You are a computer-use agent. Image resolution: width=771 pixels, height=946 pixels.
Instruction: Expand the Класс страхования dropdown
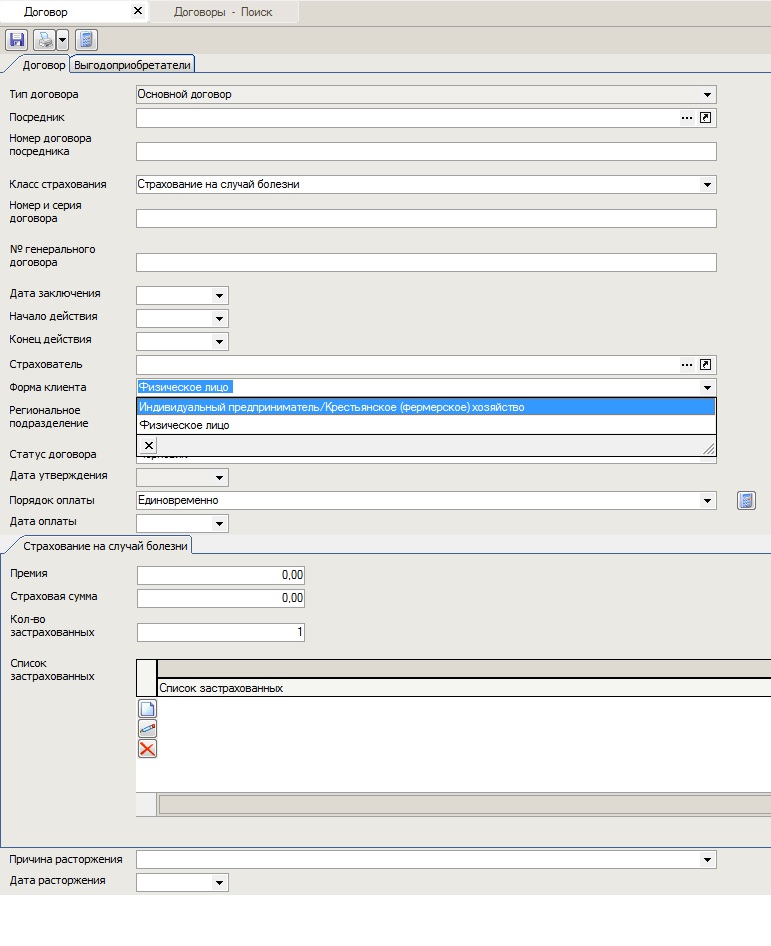click(708, 185)
